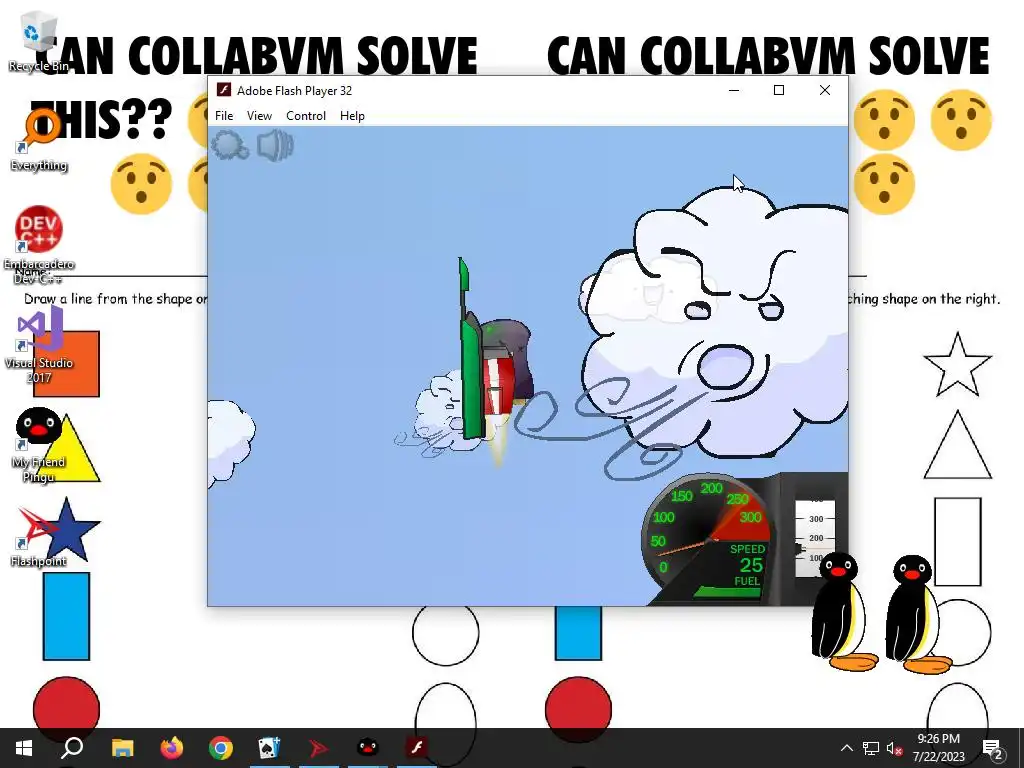The width and height of the screenshot is (1024, 768).
Task: Open the Everything search desktop shortcut
Action: coord(39,140)
